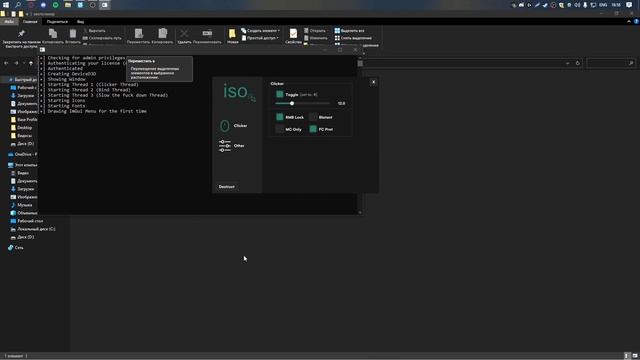The image size is (640, 360).
Task: Click the Rename (Переименовать) ribbon icon
Action: pyautogui.click(x=207, y=33)
